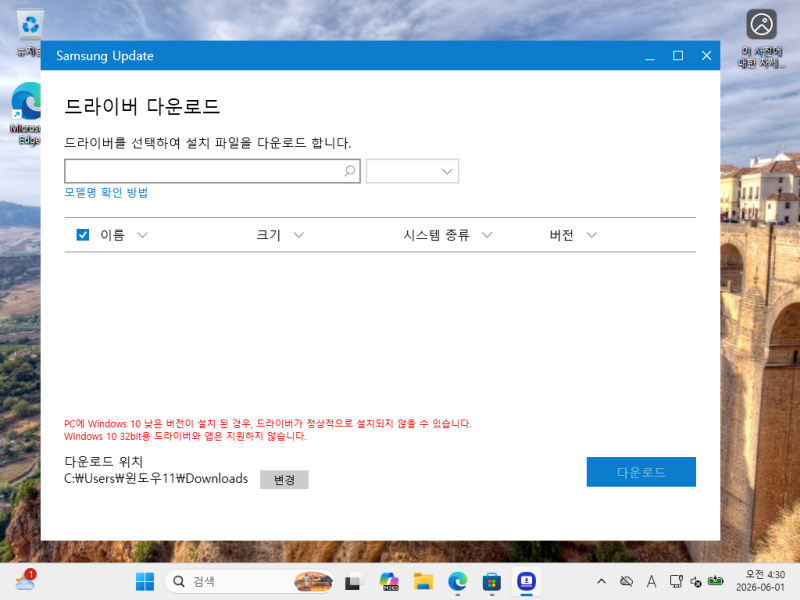Viewport: 800px width, 600px height.
Task: Maximize the Samsung Update window
Action: point(678,56)
